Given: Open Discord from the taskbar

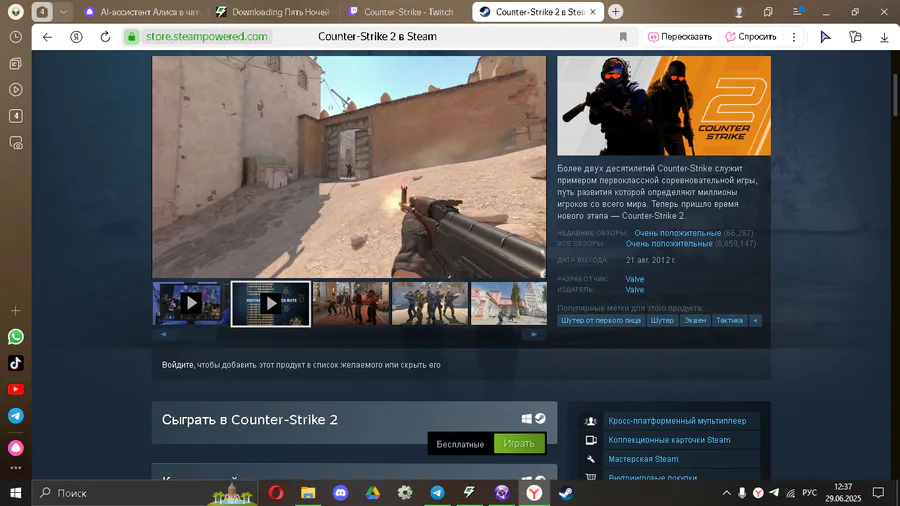Looking at the screenshot, I should pos(340,493).
